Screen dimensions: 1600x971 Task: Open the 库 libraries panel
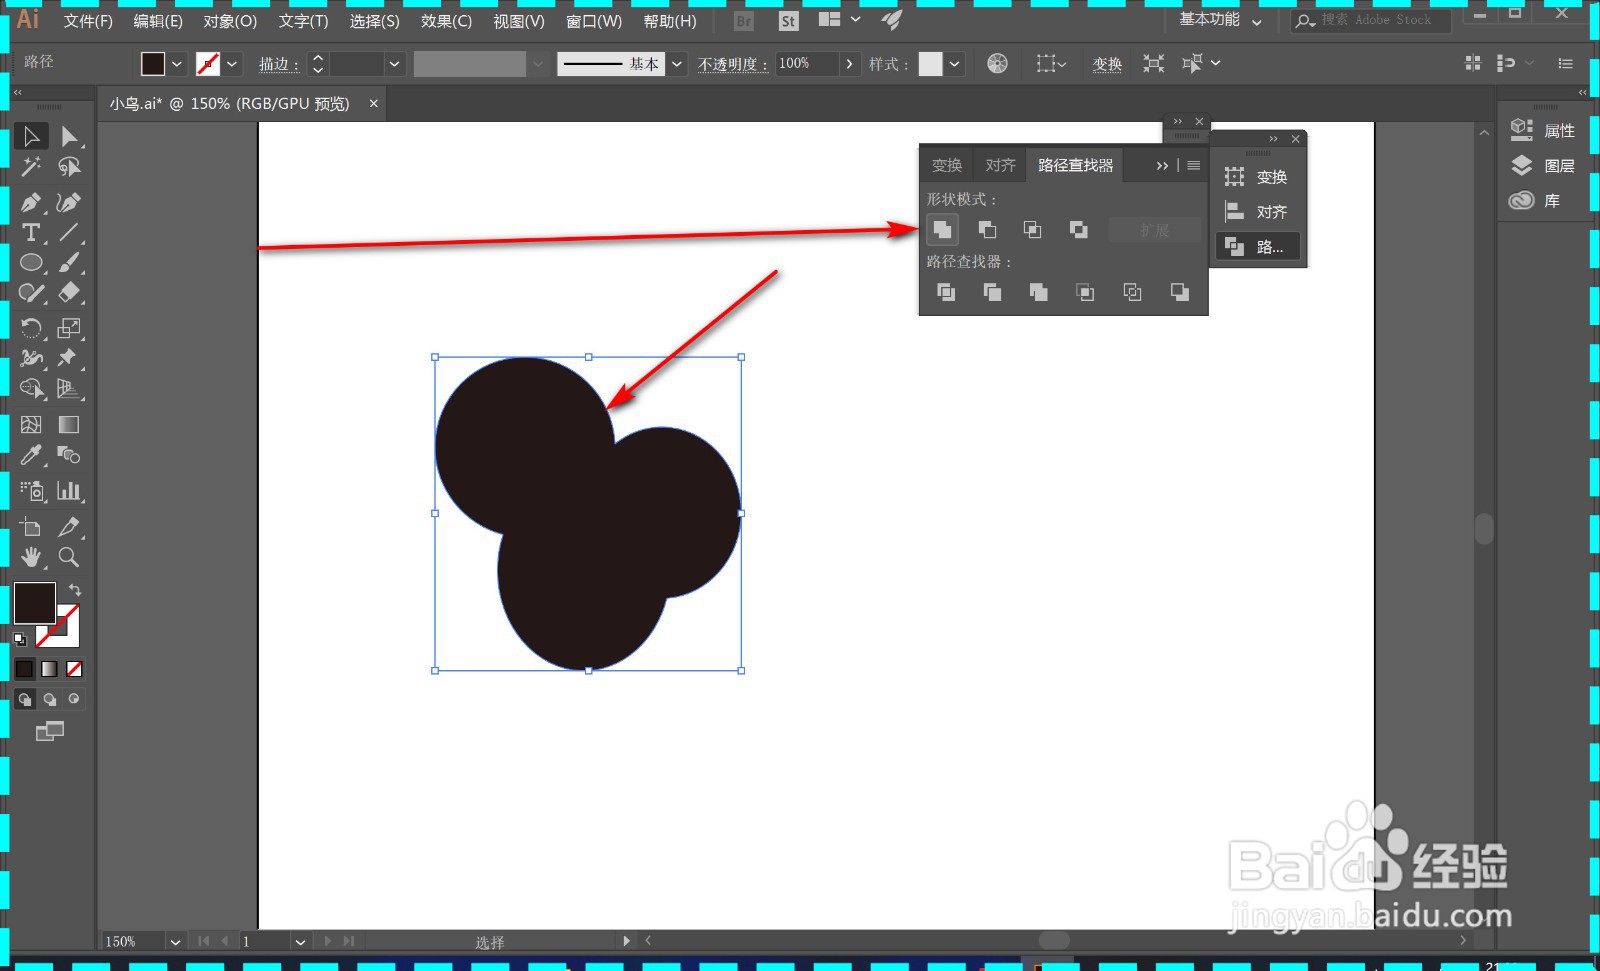1536,201
